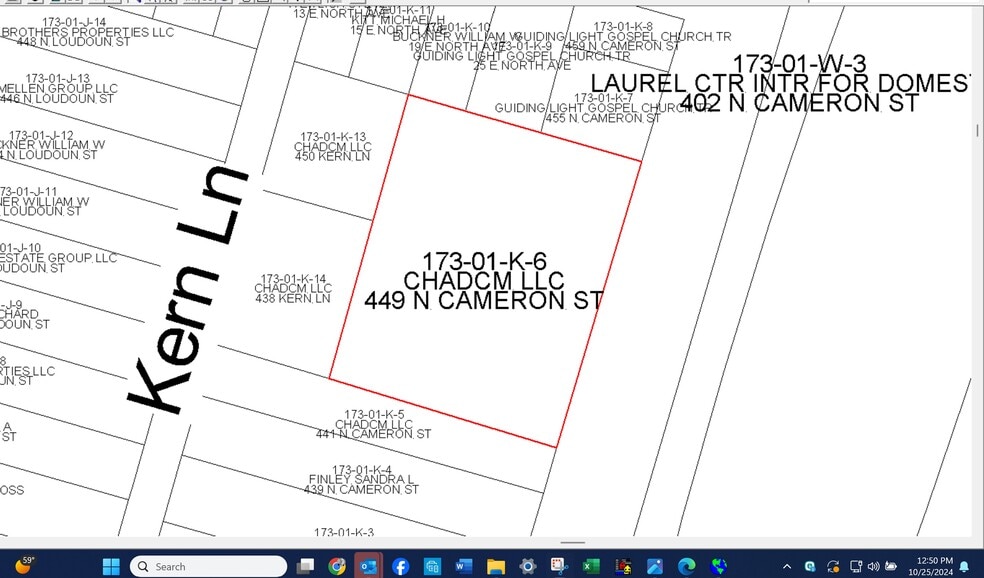
Task: Open Task View from the taskbar
Action: [x=305, y=566]
